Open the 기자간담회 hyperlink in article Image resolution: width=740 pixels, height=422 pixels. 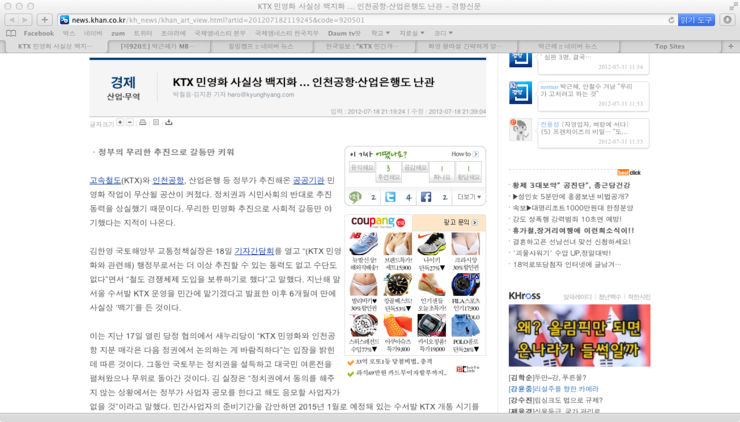254,251
